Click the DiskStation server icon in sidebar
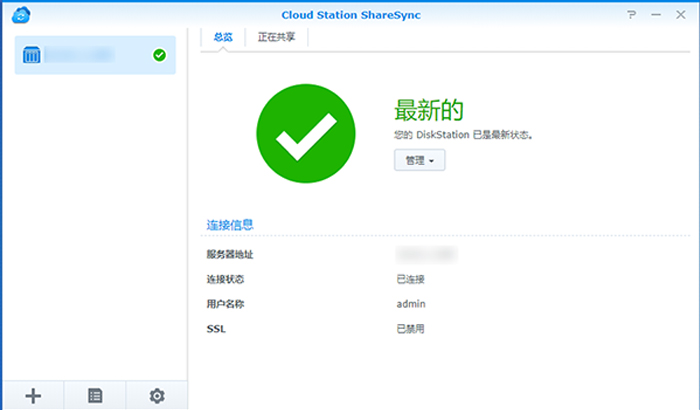The height and width of the screenshot is (410, 700). 31,55
